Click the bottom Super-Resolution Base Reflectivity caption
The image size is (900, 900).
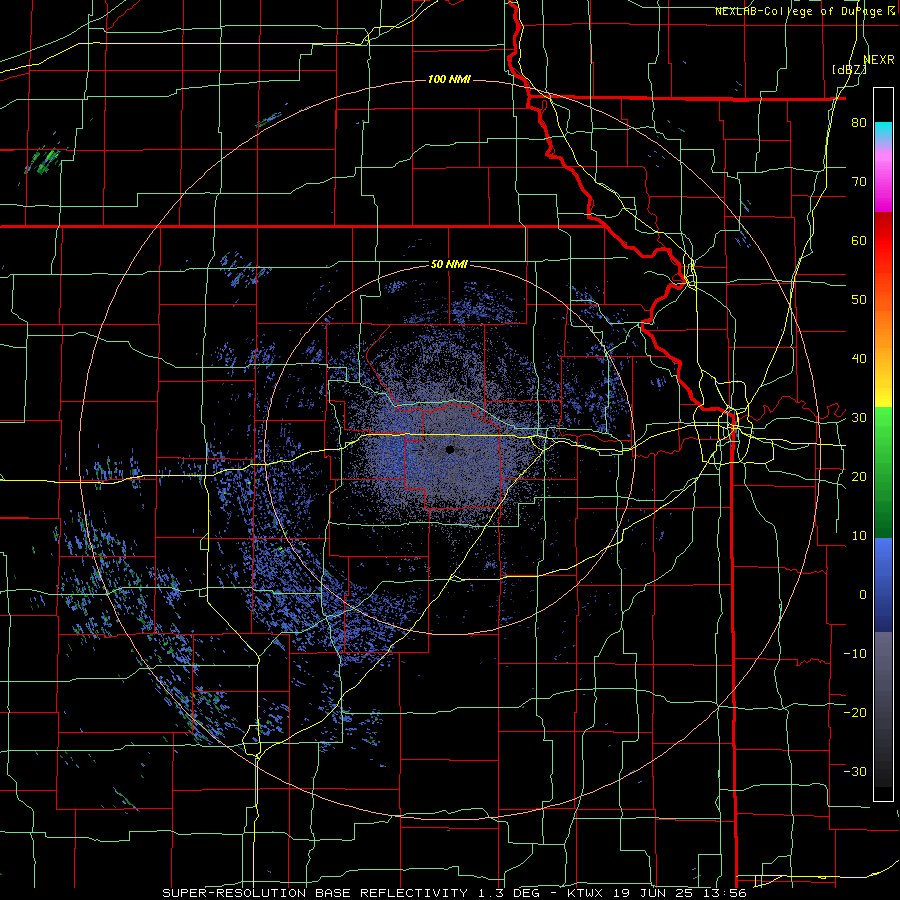point(454,893)
